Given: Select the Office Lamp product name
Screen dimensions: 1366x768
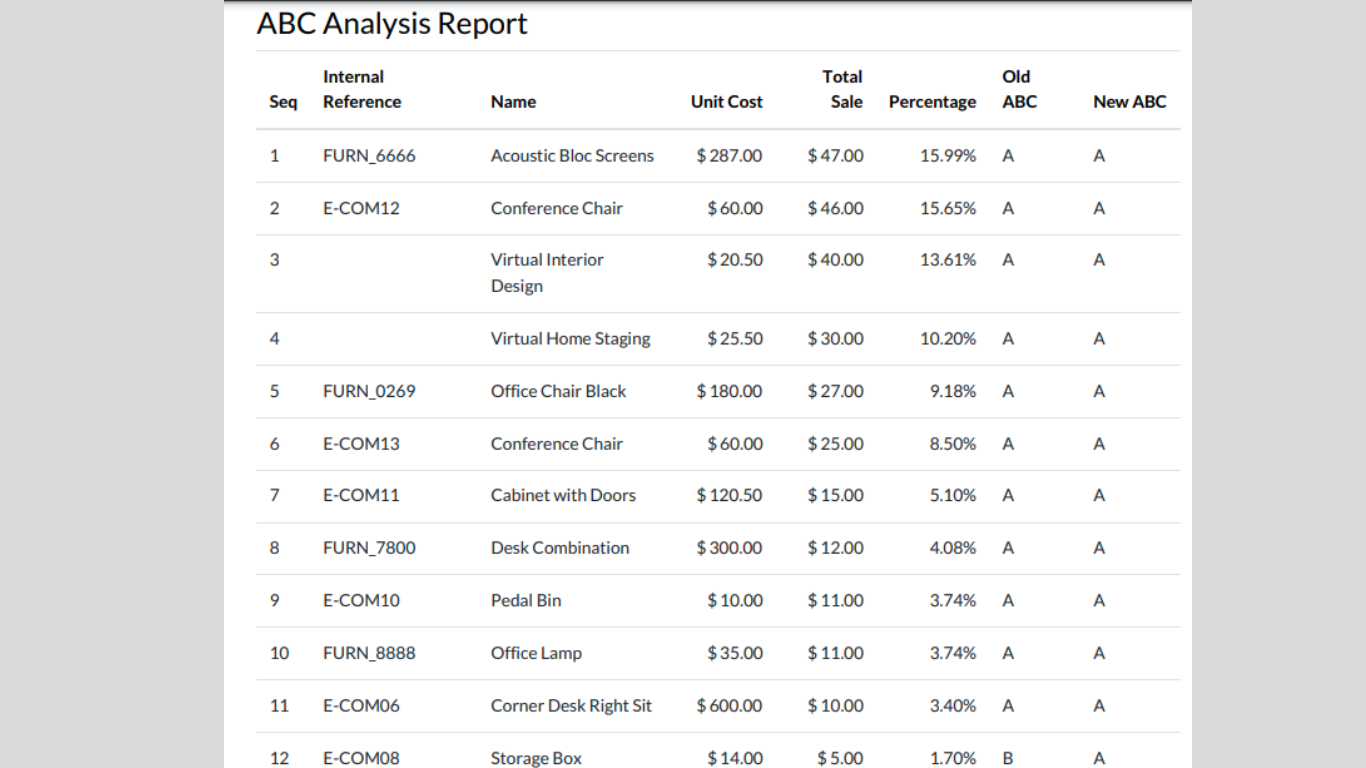Looking at the screenshot, I should (536, 654).
